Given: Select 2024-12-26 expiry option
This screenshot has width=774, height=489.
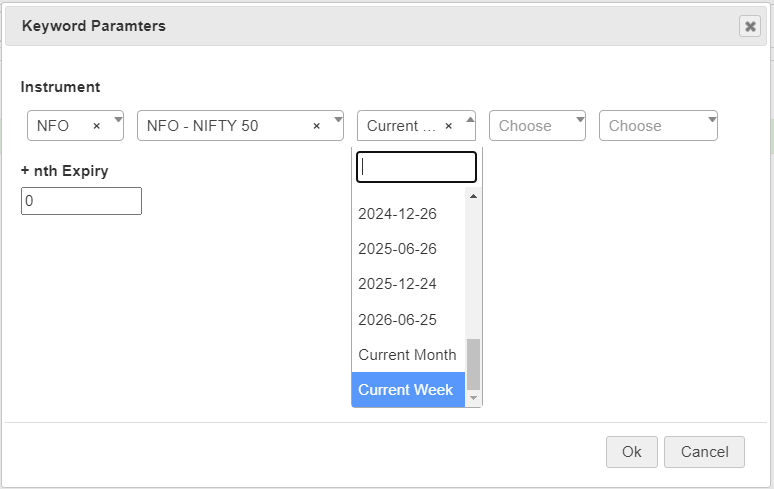Looking at the screenshot, I should coord(397,213).
